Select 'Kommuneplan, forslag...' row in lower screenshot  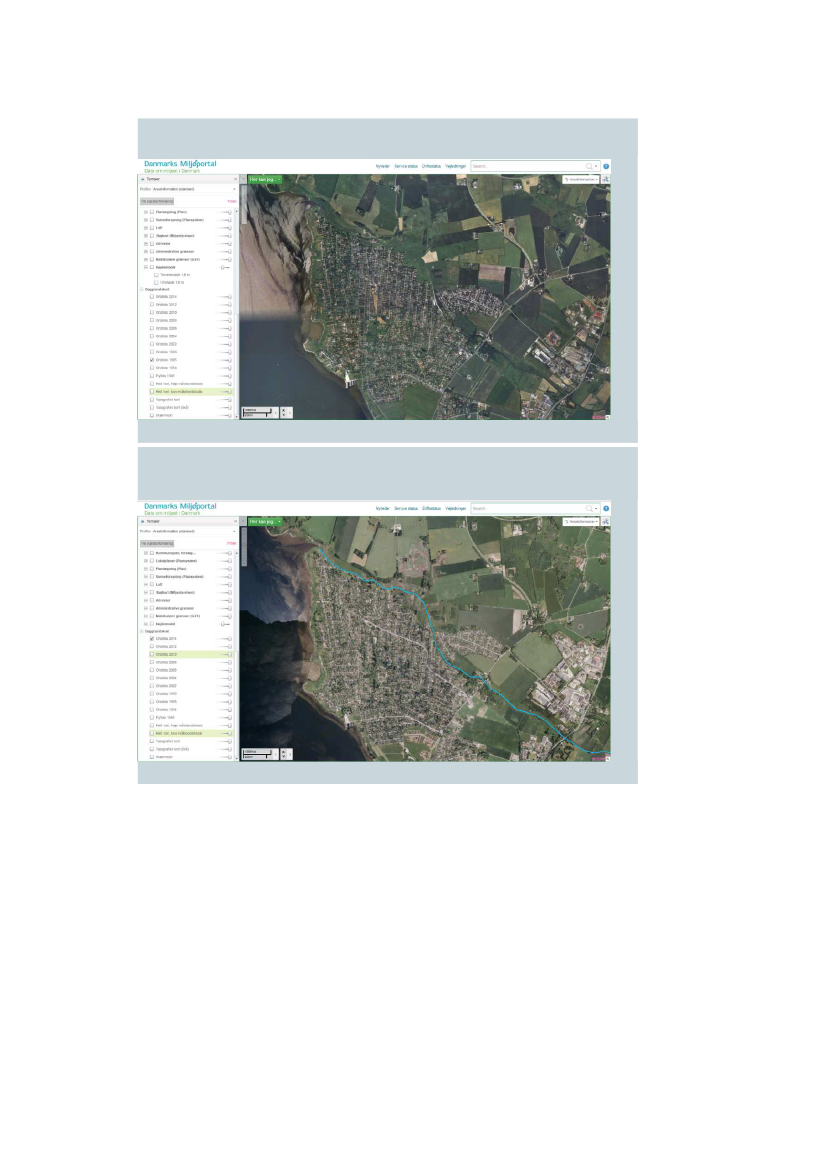pyautogui.click(x=186, y=553)
